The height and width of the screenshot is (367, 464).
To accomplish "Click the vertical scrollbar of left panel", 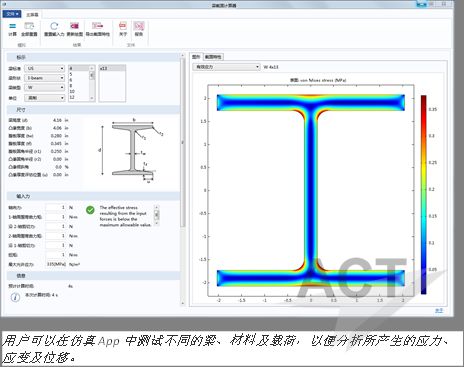I will (182, 143).
